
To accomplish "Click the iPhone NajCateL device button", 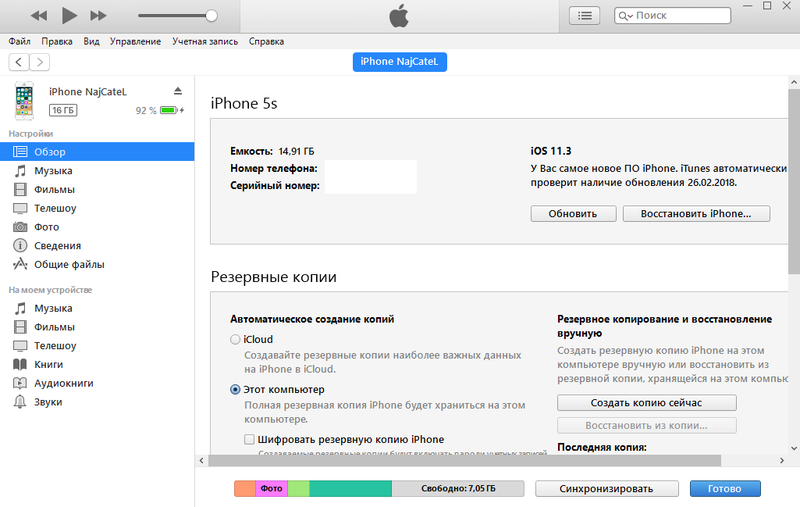I will (399, 62).
